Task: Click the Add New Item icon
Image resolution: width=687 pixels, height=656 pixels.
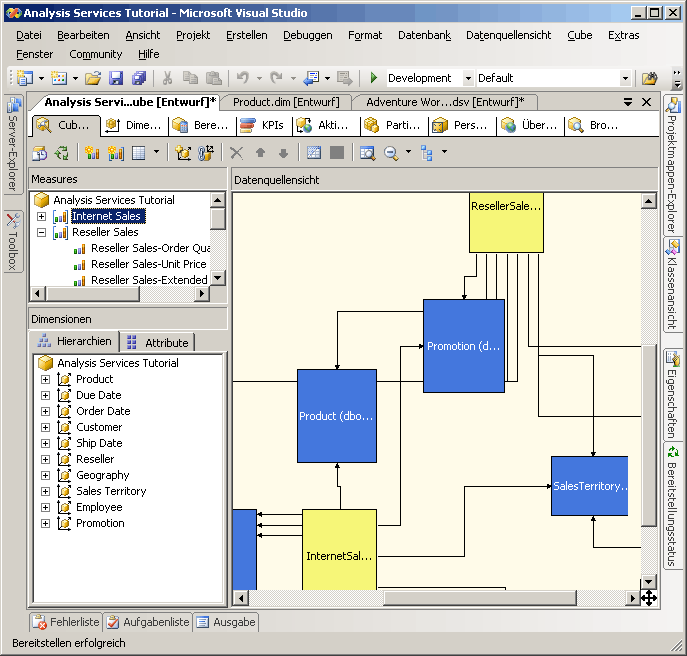Action: tap(59, 78)
